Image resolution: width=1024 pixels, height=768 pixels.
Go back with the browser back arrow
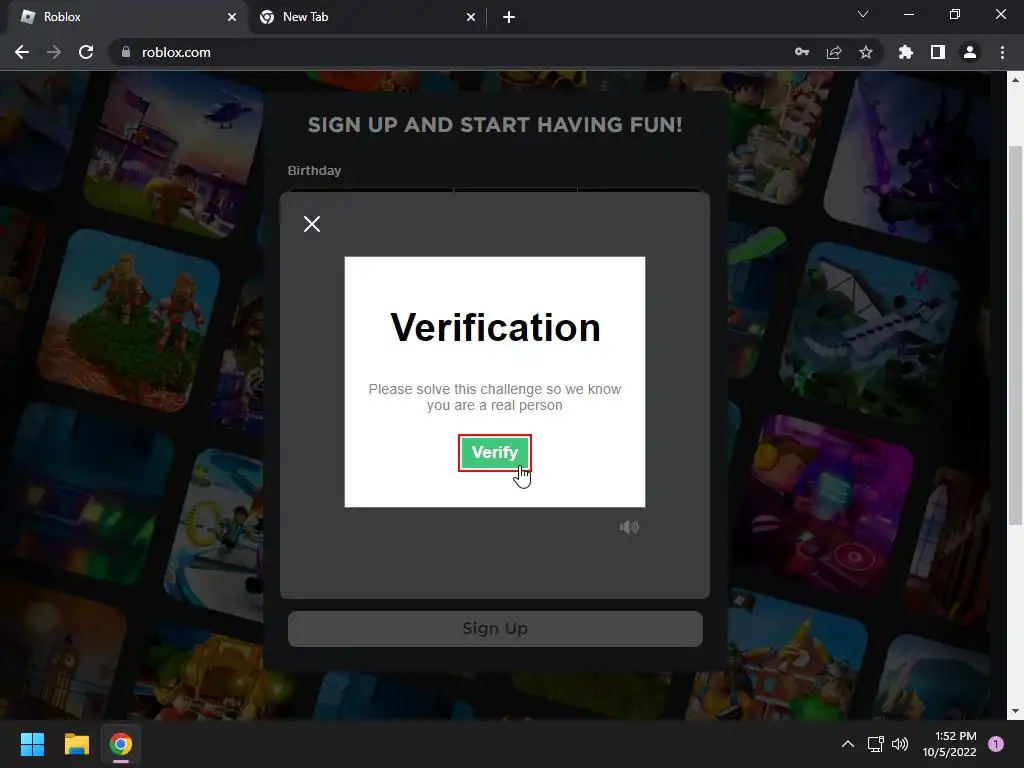22,52
